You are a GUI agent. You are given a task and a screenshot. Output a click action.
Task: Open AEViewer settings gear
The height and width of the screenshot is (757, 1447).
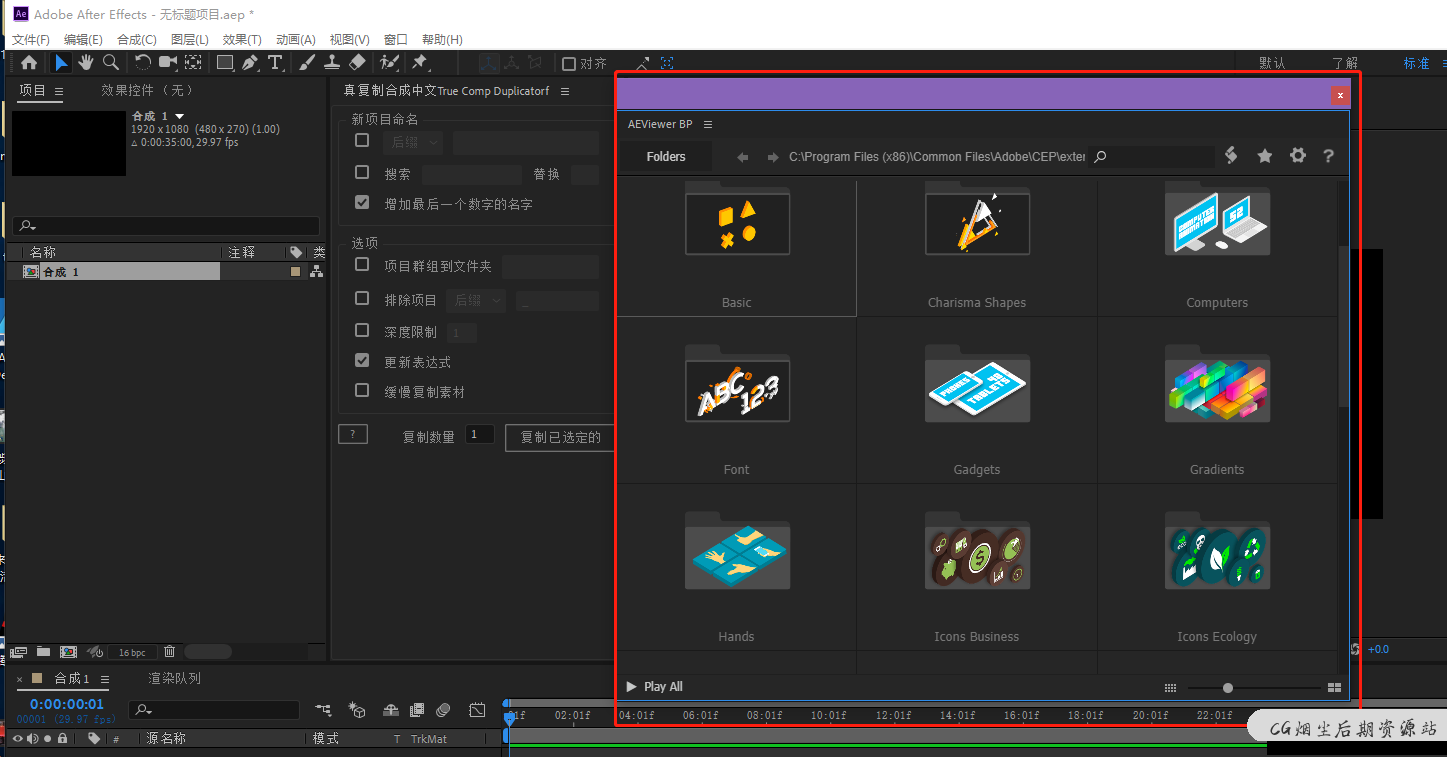pos(1297,156)
